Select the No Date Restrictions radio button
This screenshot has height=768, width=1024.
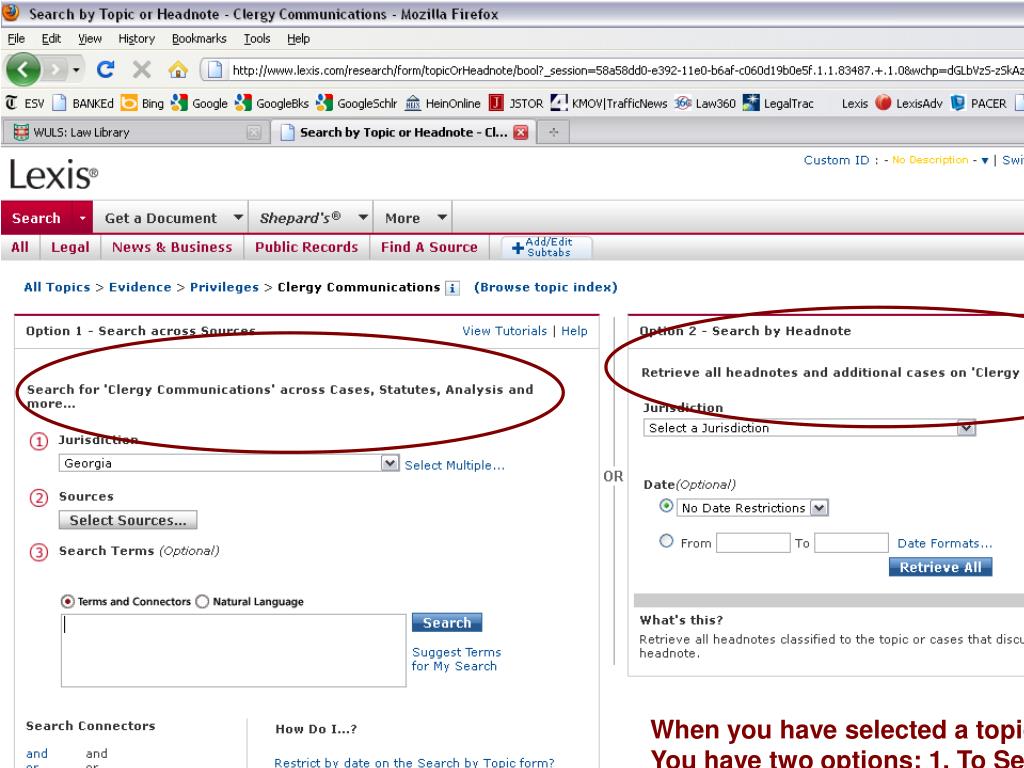[x=666, y=506]
